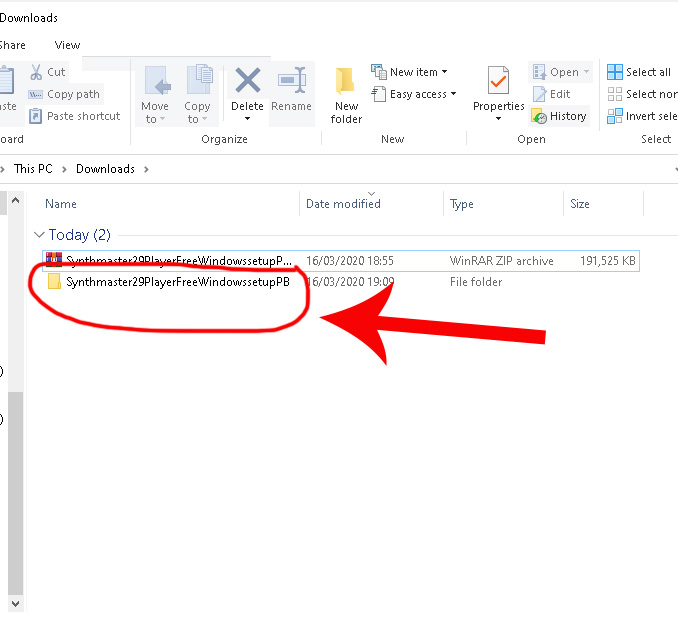The height and width of the screenshot is (626, 678).
Task: Collapse the Today (2) group
Action: click(x=39, y=235)
